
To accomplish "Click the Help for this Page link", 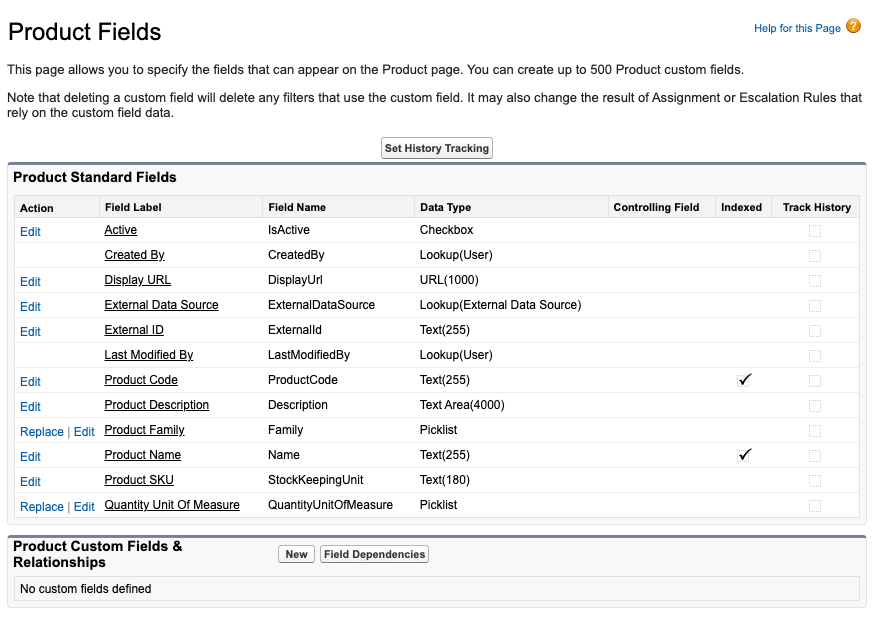I will [795, 28].
